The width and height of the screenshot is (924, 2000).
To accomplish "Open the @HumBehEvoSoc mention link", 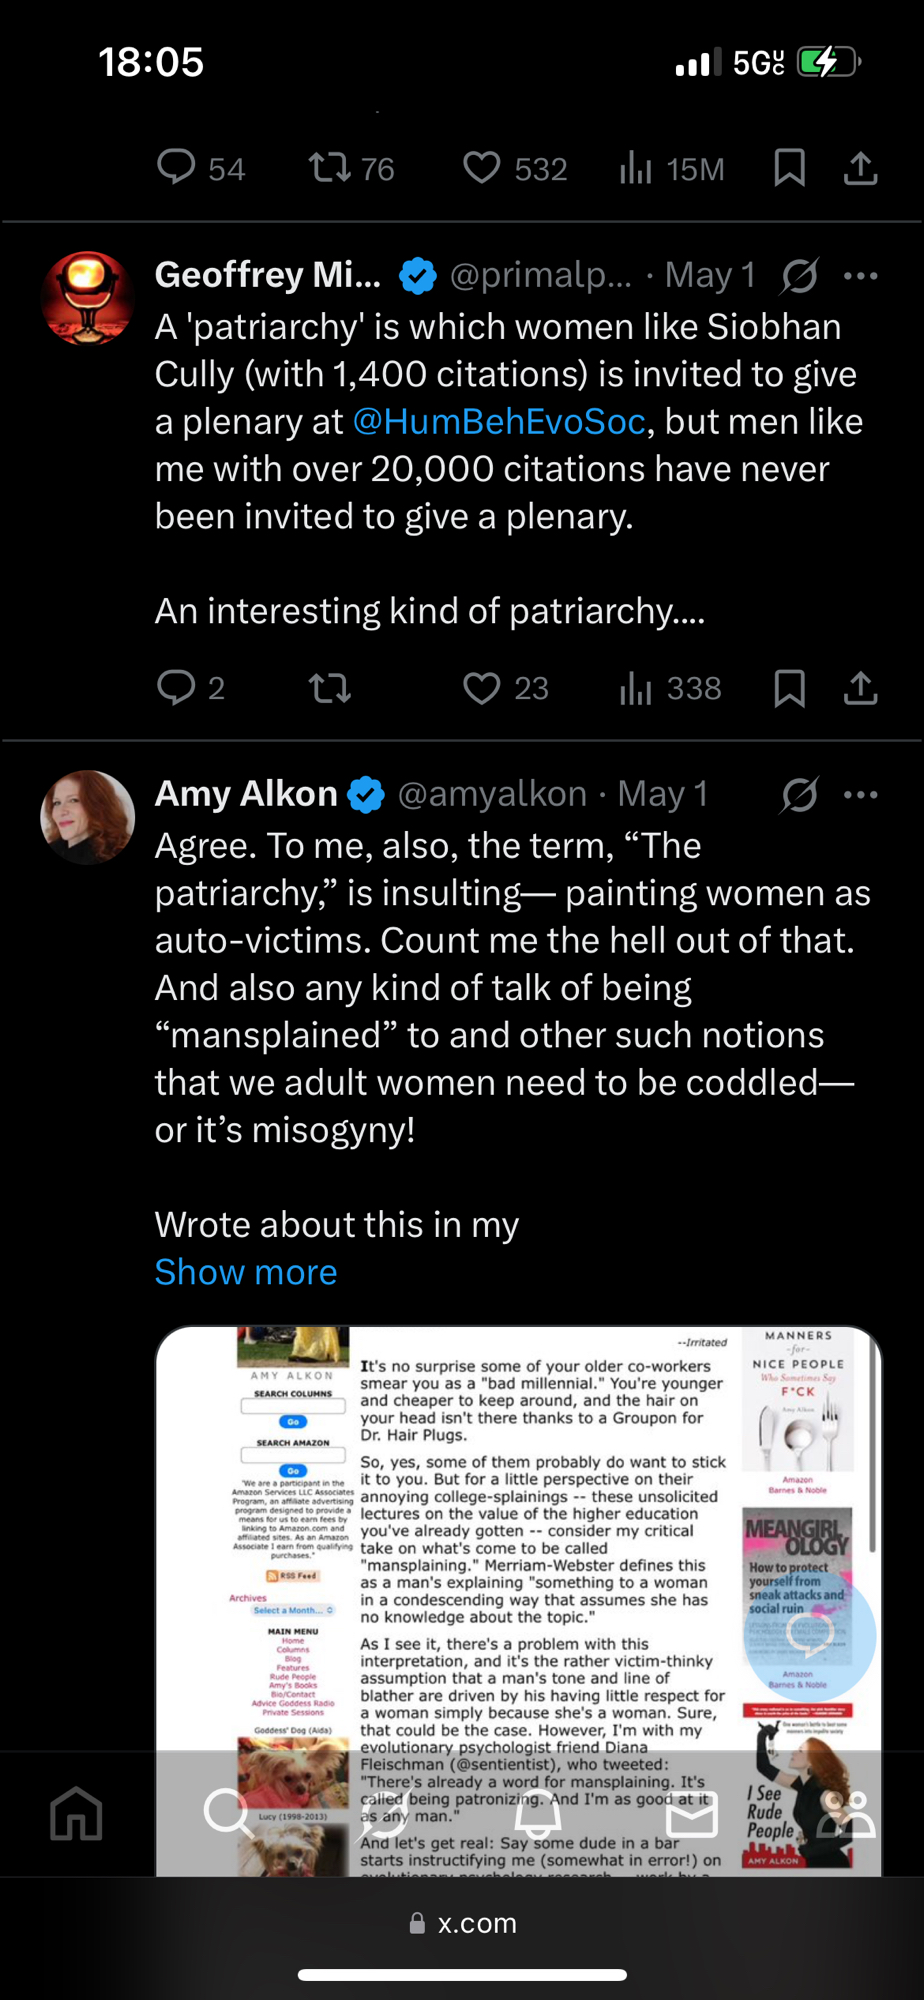I will point(499,422).
